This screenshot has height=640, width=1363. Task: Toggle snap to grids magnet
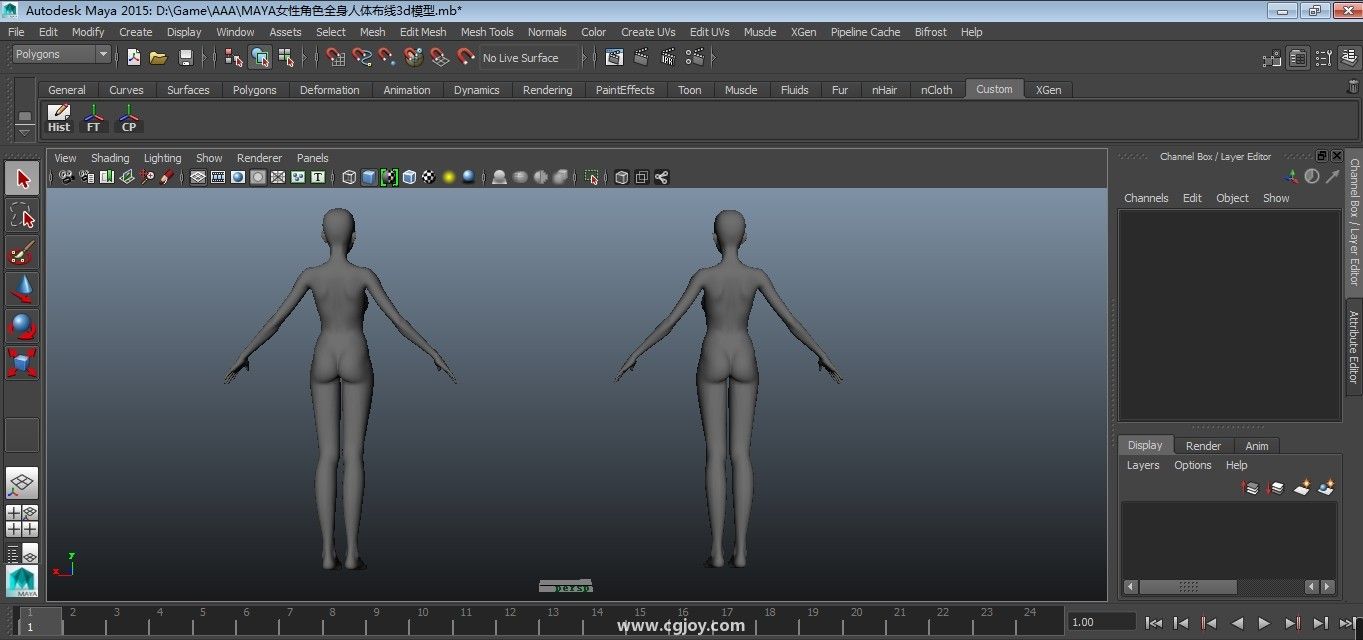[335, 58]
